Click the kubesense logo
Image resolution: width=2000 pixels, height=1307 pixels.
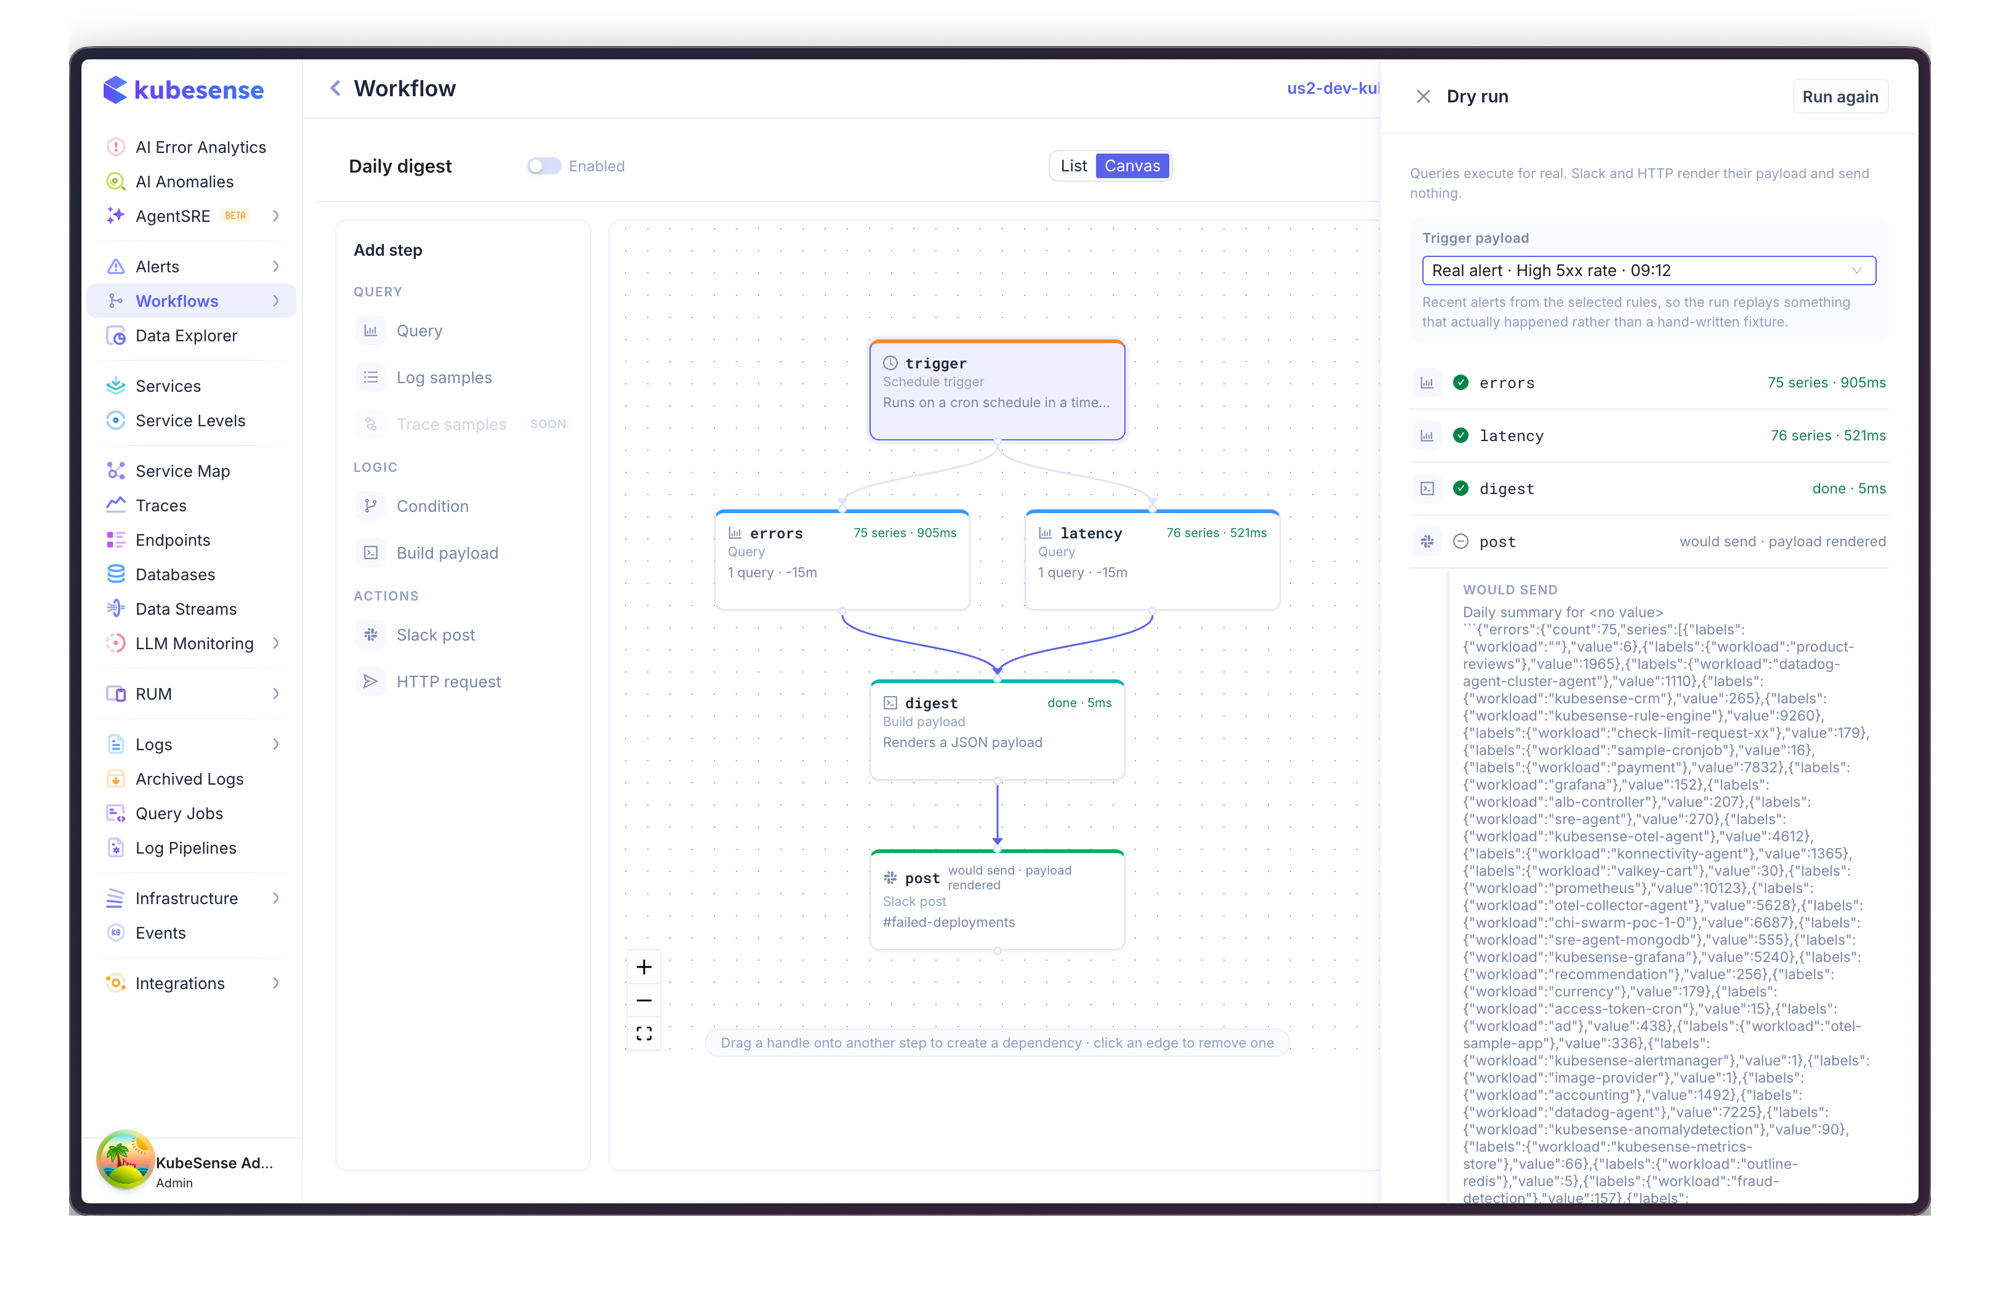184,90
